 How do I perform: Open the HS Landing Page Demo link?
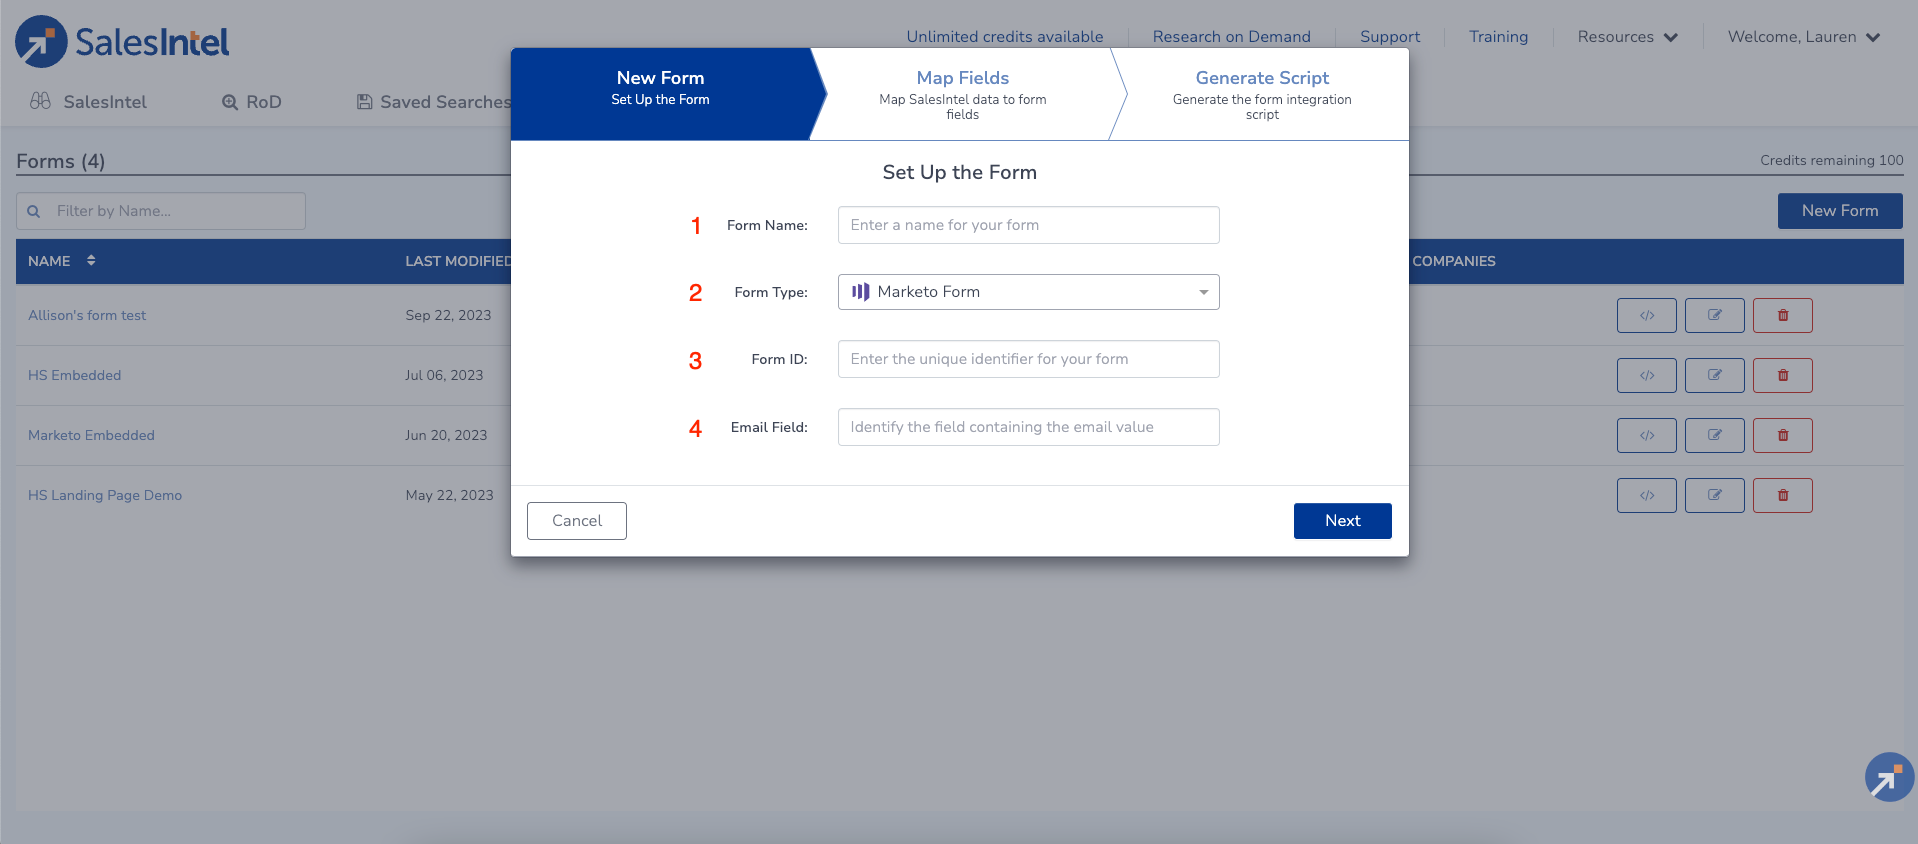pyautogui.click(x=105, y=495)
